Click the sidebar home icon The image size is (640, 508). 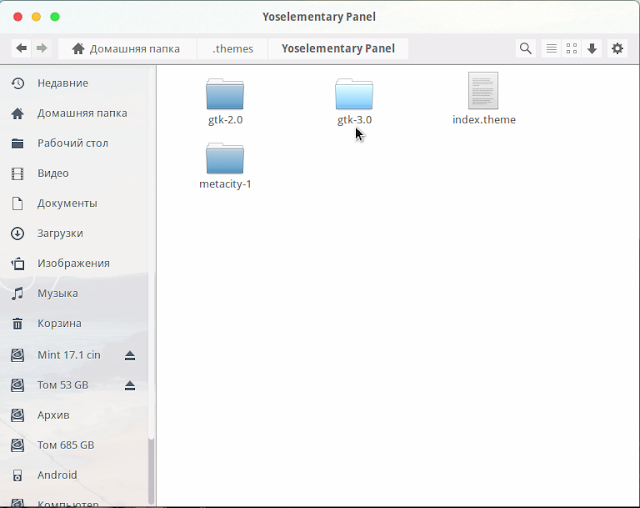[x=18, y=113]
